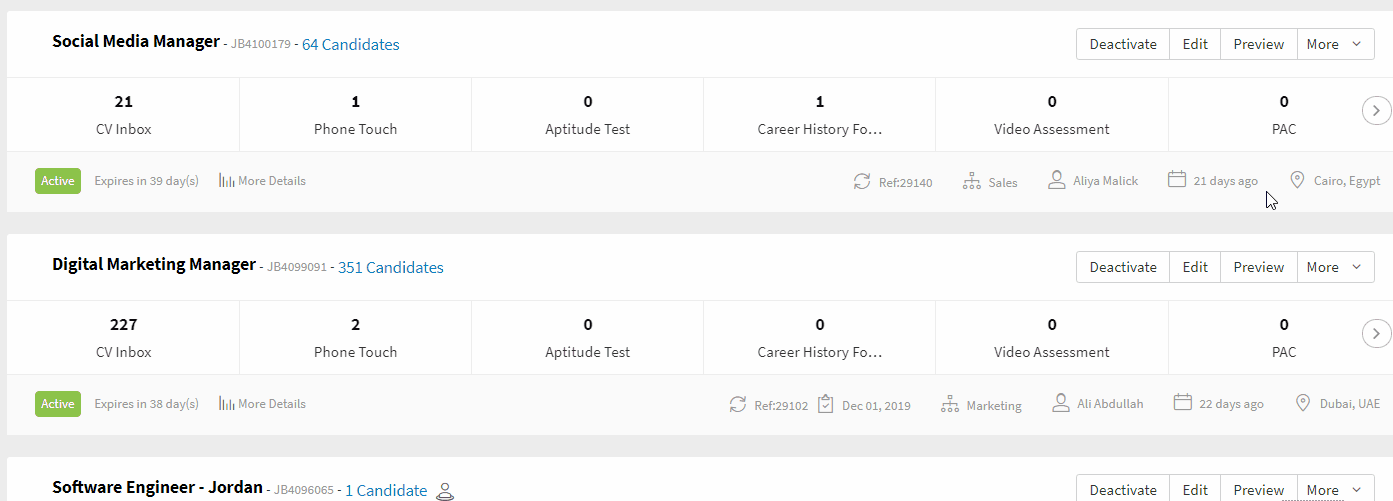Click location pin icon beside Dubai, UAE
This screenshot has width=1393, height=501.
(x=1302, y=403)
